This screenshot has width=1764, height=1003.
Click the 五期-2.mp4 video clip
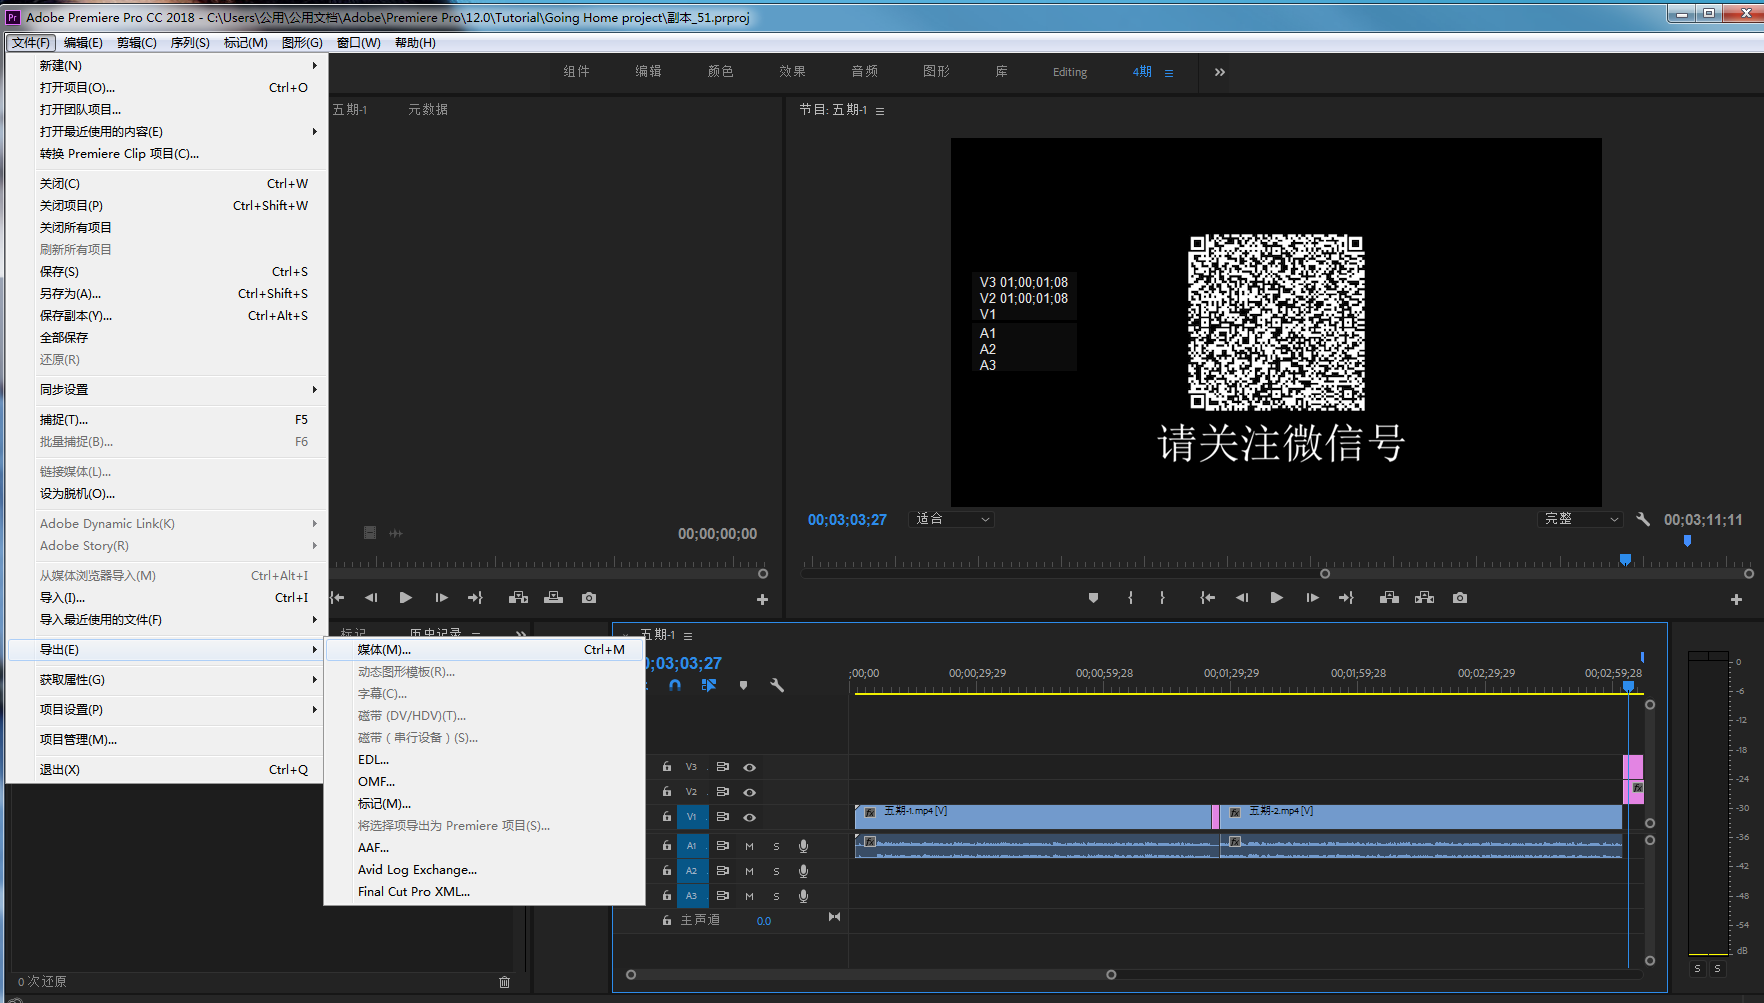point(1420,816)
